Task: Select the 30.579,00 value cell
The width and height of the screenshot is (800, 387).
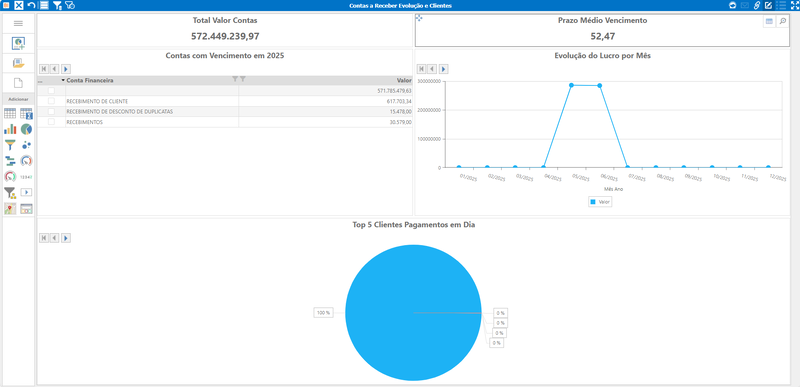Action: pos(326,122)
